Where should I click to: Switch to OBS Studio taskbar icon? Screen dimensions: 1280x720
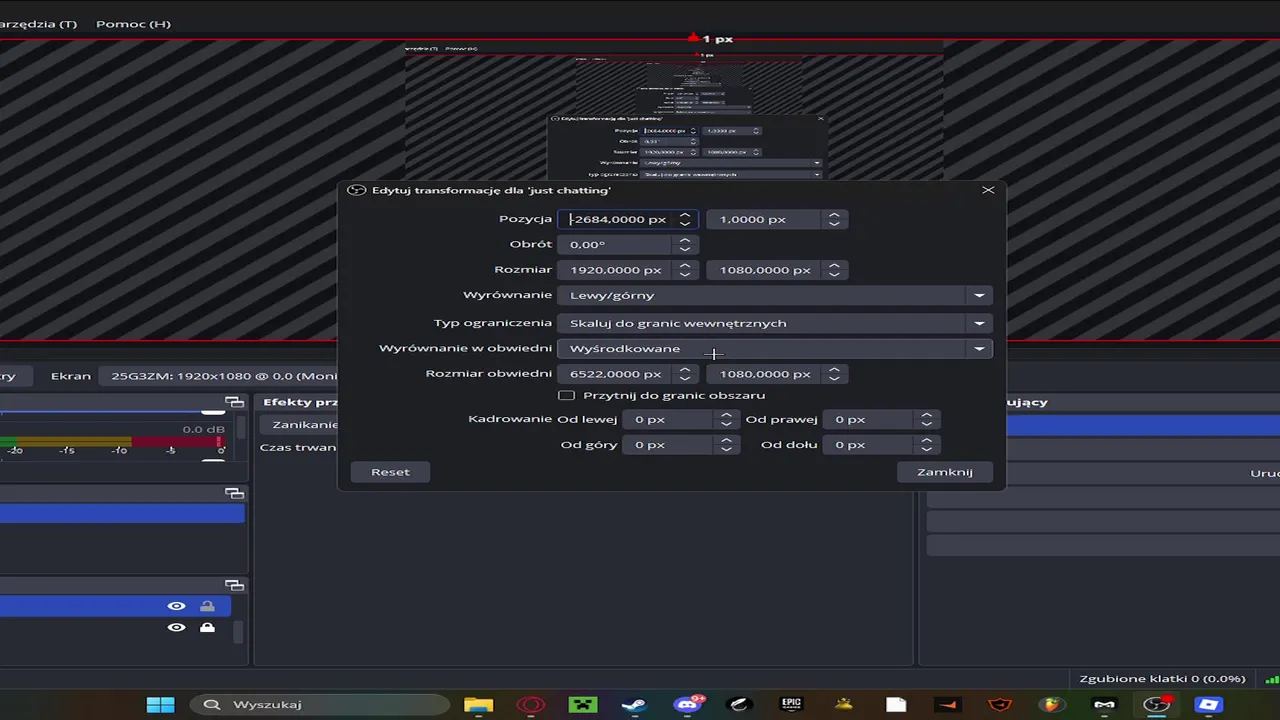[1157, 704]
